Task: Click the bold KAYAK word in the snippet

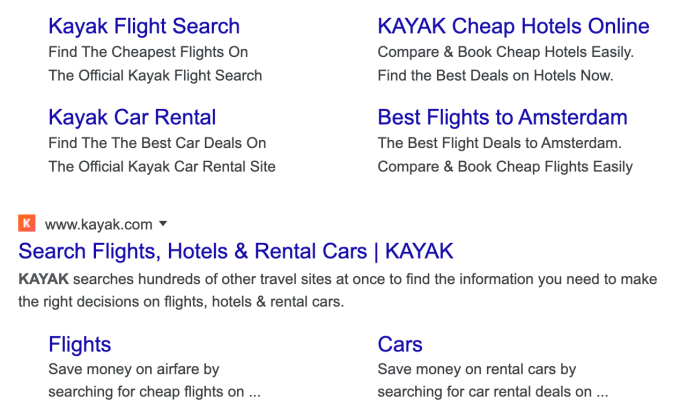Action: (x=43, y=279)
